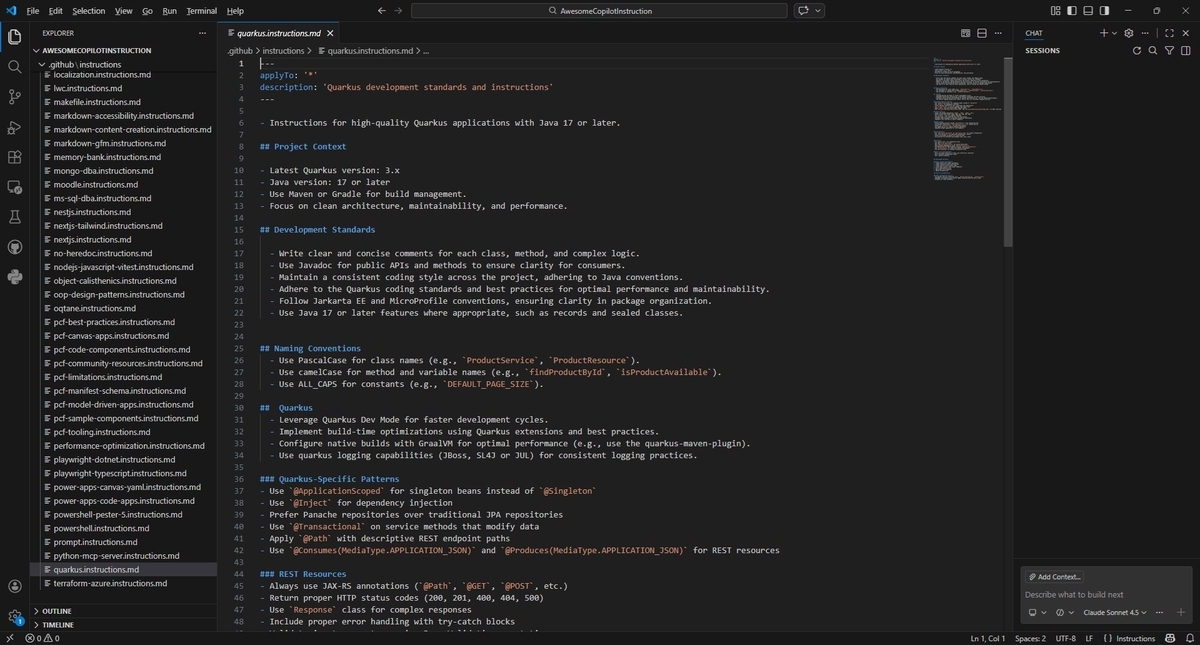Screen dimensions: 1200x645
Task: Open the Selection menu
Action: (88, 10)
